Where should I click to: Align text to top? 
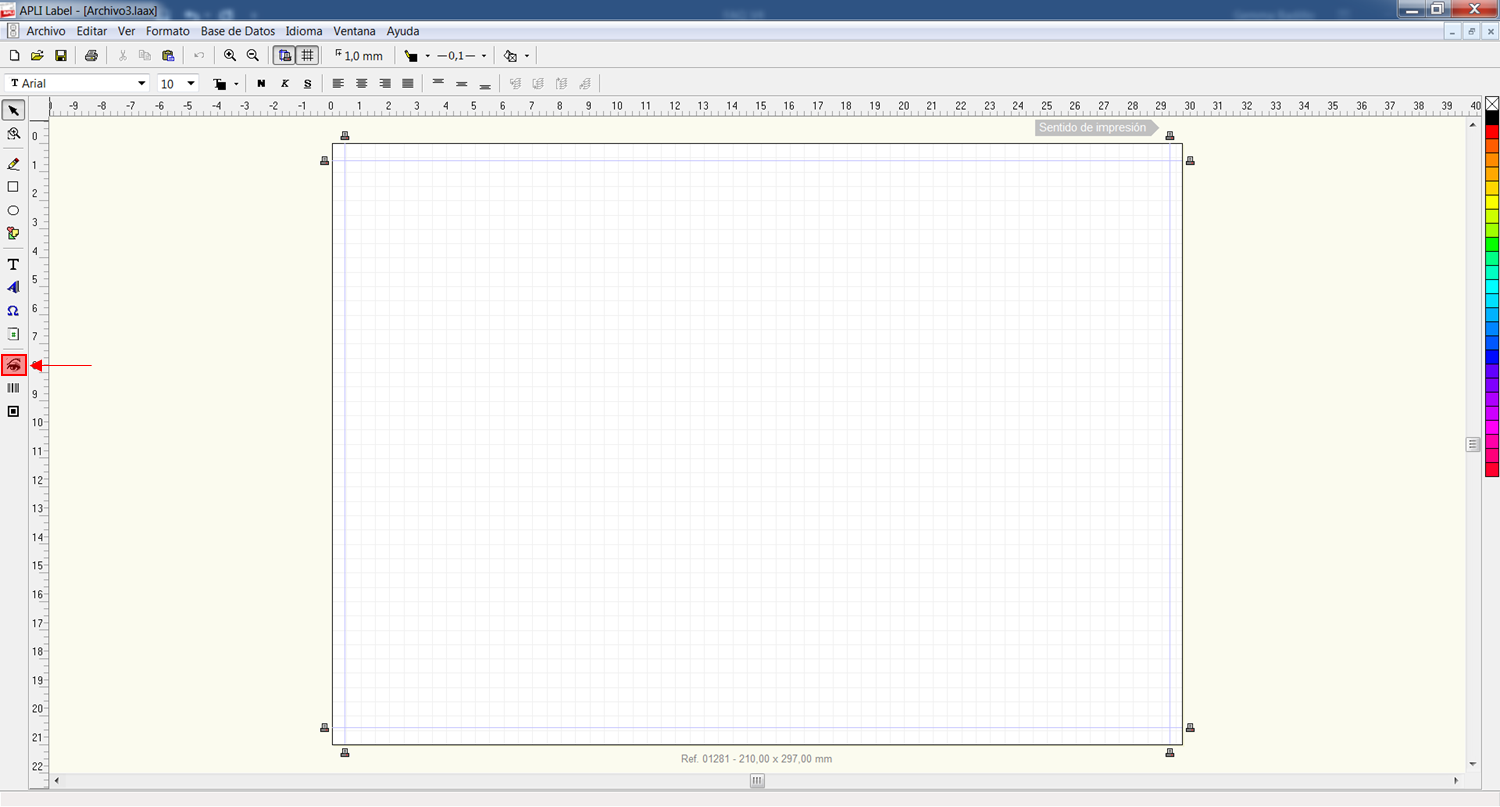click(438, 83)
